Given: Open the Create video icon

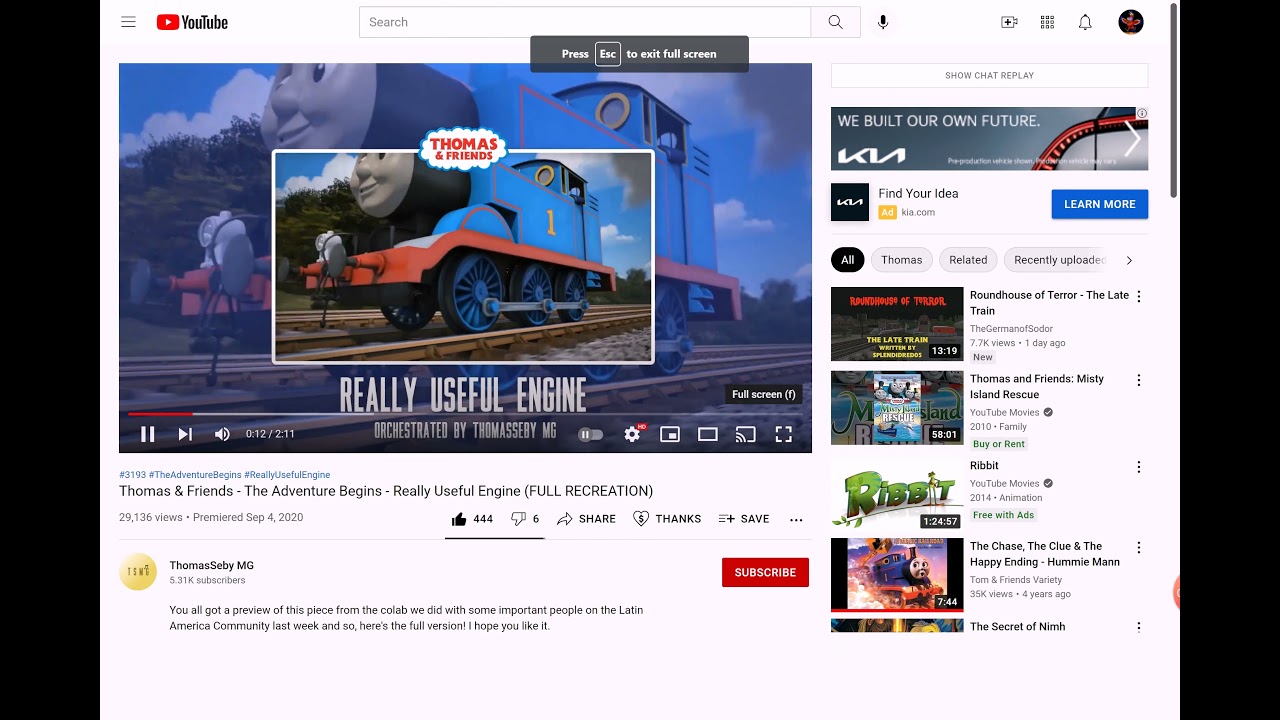Looking at the screenshot, I should pos(1009,22).
